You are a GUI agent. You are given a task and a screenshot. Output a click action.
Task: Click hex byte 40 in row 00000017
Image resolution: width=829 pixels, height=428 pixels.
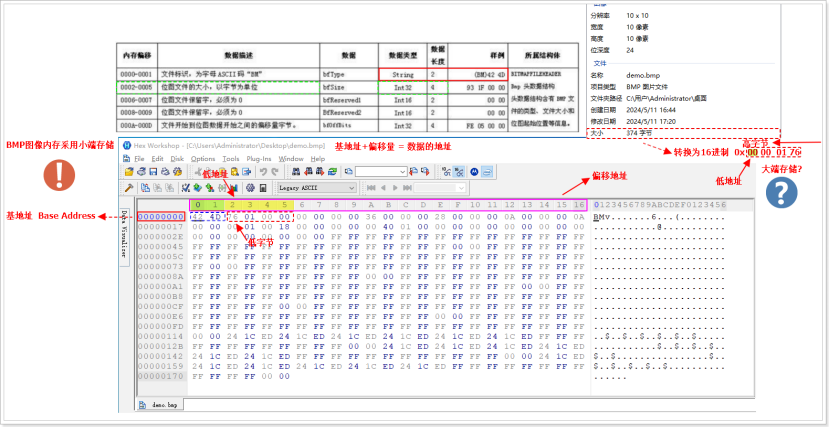pos(388,227)
